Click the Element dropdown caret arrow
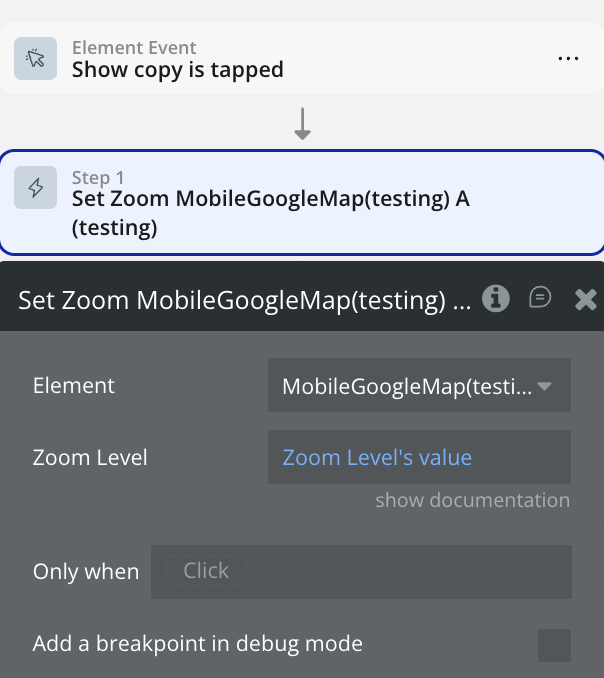This screenshot has width=604, height=678. 544,386
